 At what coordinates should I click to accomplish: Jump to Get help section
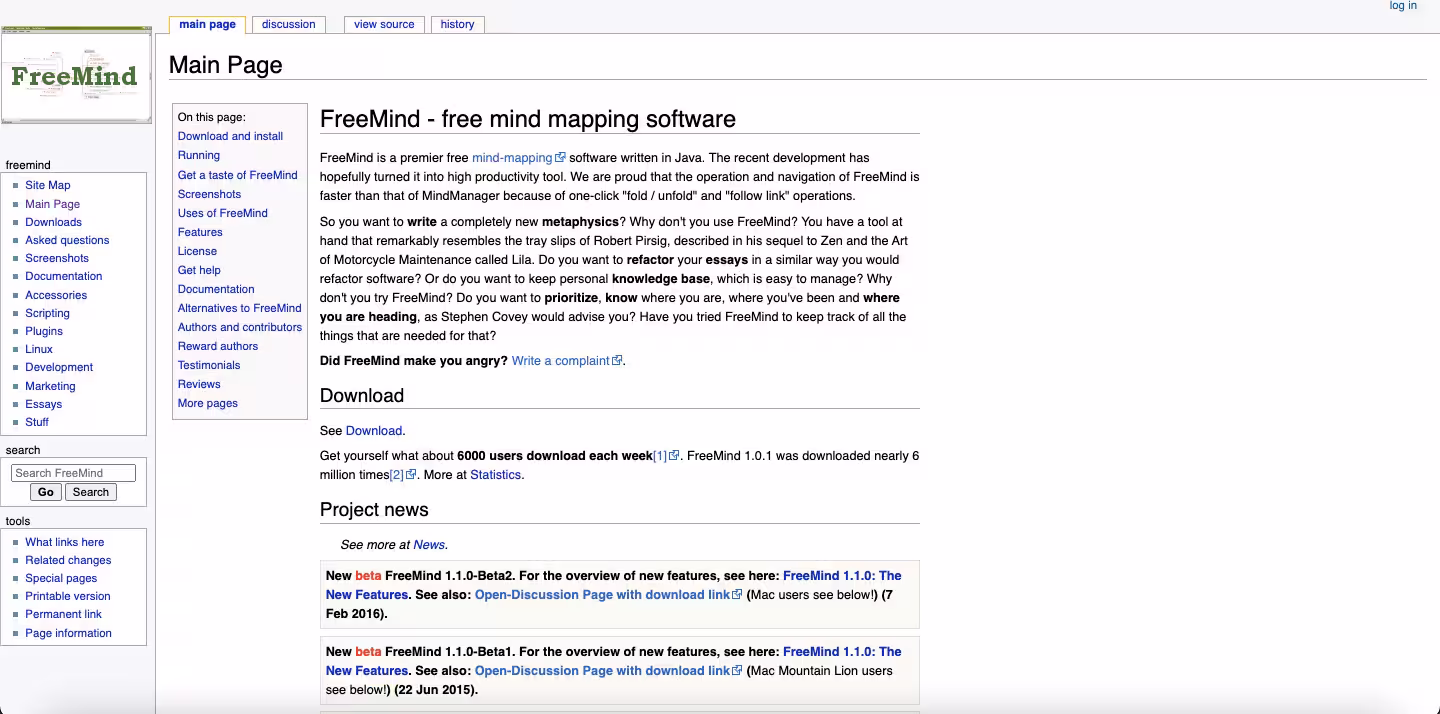[x=199, y=270]
